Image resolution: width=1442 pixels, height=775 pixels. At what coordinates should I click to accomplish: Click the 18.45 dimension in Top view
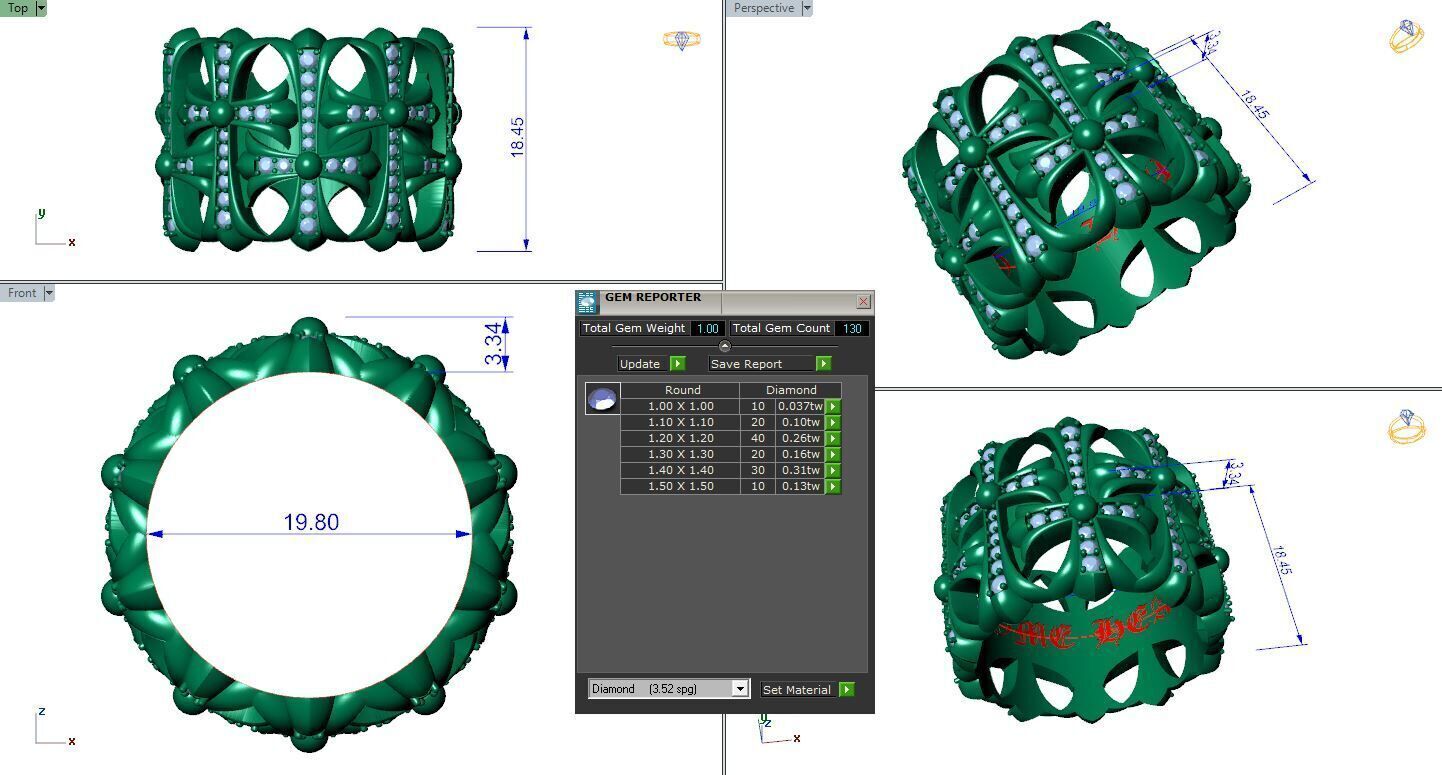tap(517, 138)
